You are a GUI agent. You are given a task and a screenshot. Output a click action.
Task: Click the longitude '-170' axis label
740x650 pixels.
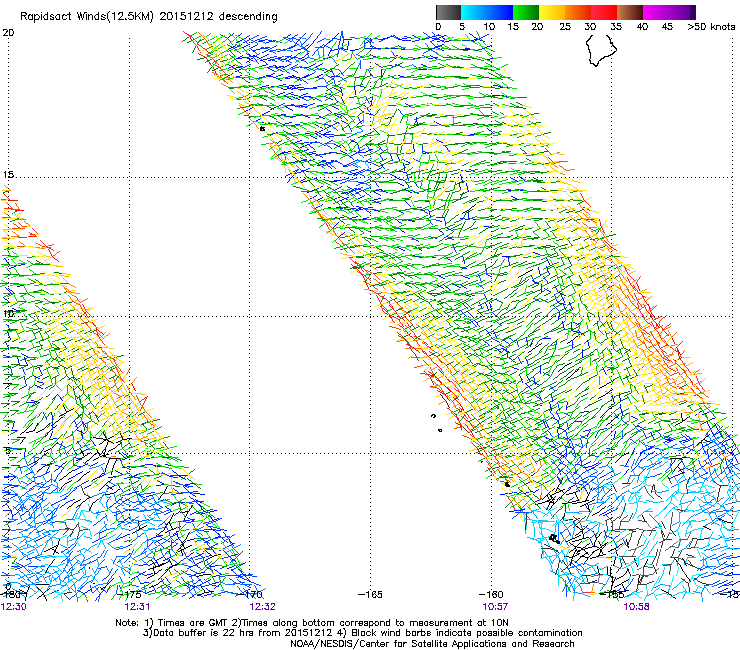tap(250, 595)
